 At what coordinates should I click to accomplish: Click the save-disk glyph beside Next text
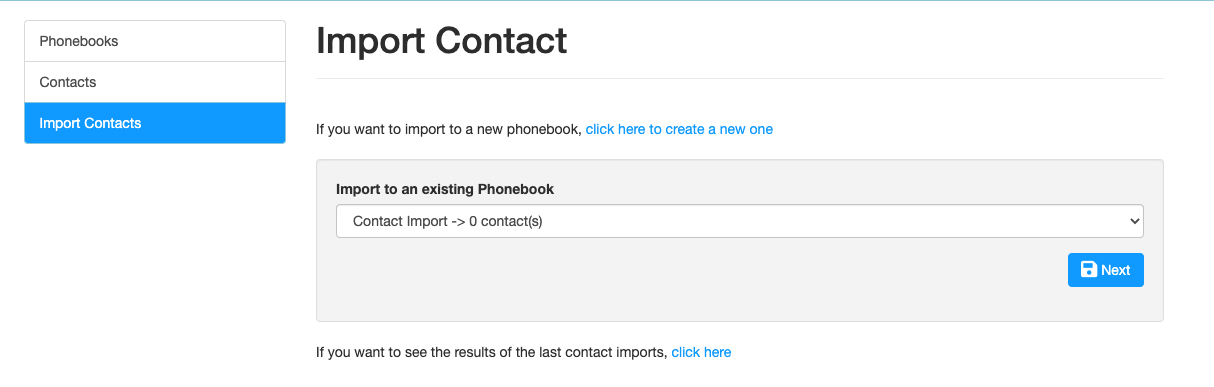[1089, 270]
